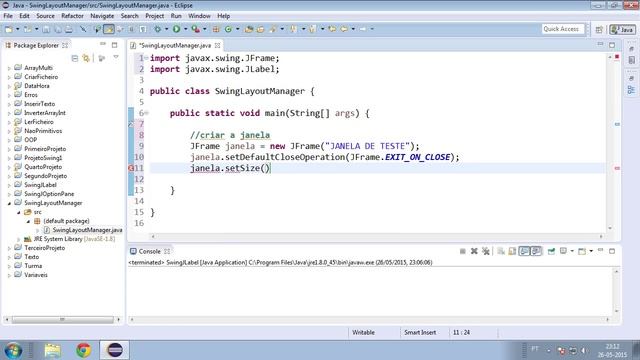
Task: Click the editor vertical scrollbar down arrow
Action: tap(610, 228)
